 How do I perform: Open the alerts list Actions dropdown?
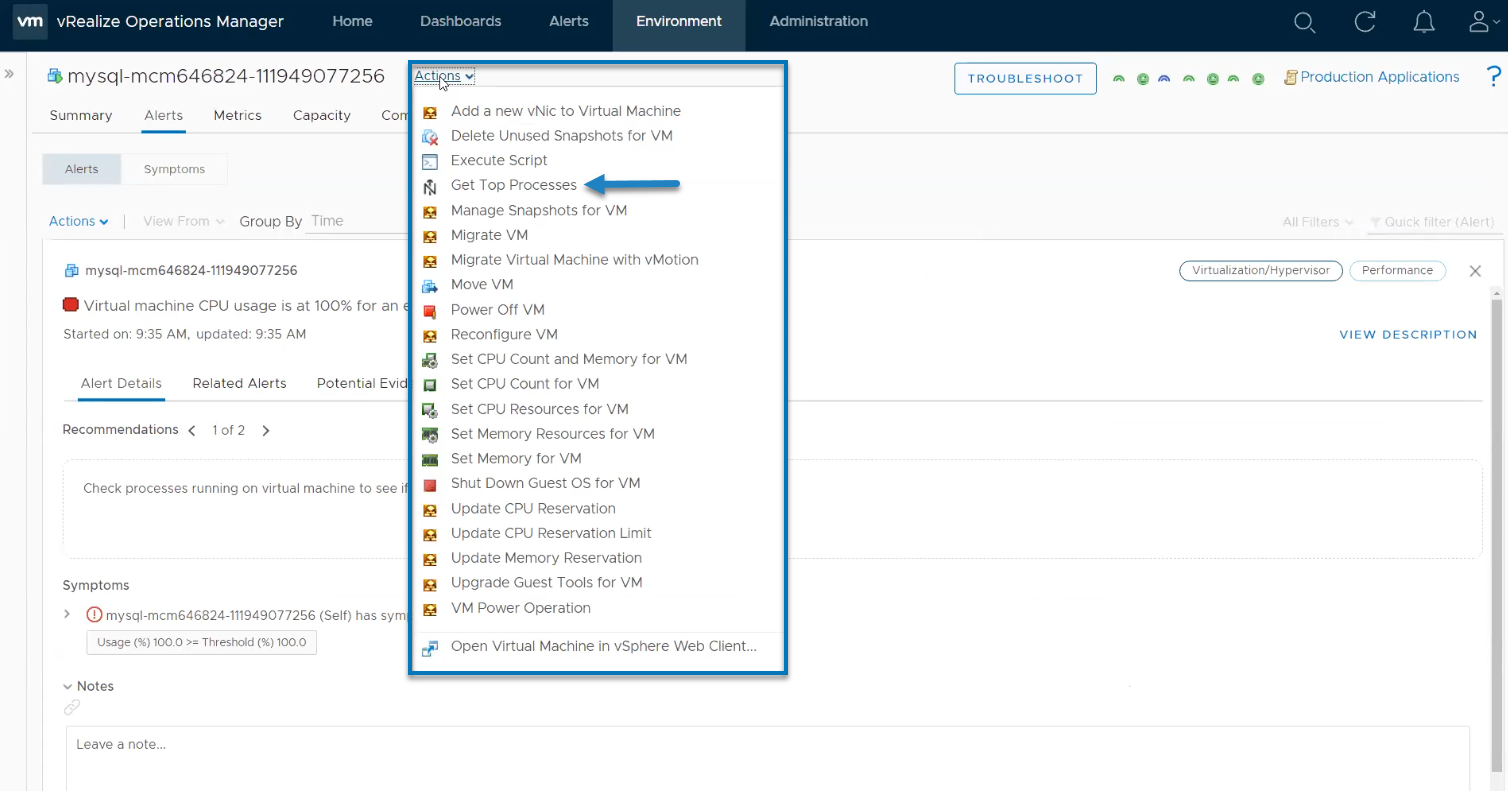(x=78, y=221)
